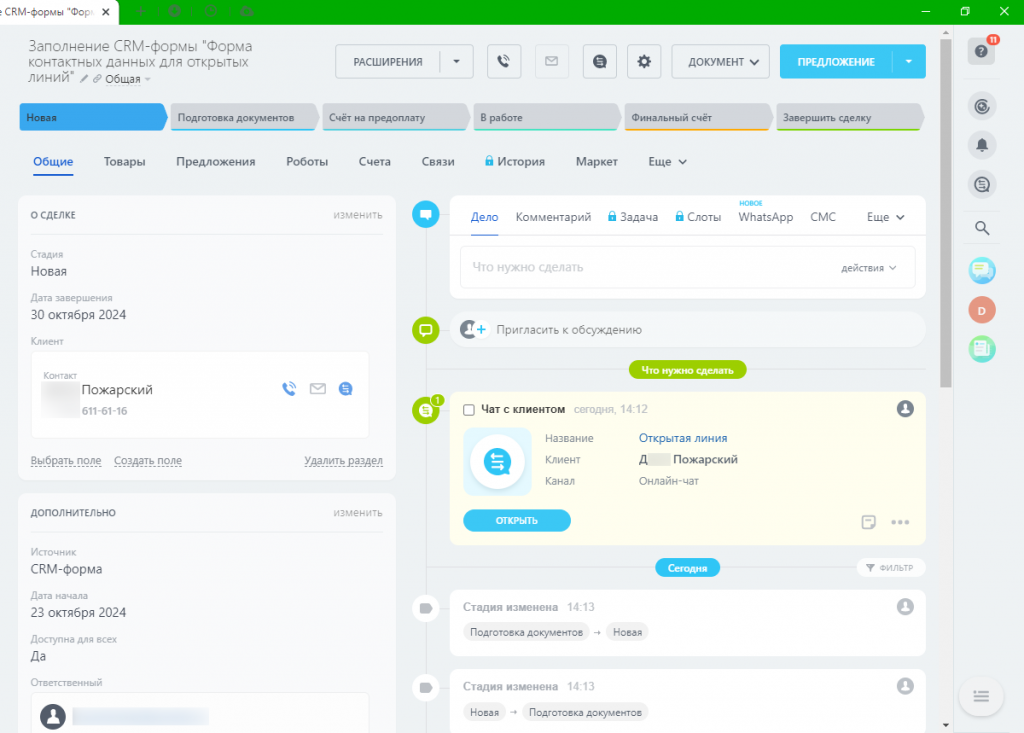Click add person icon beside Пригласить к обсуждению
This screenshot has width=1024, height=733.
tap(473, 329)
